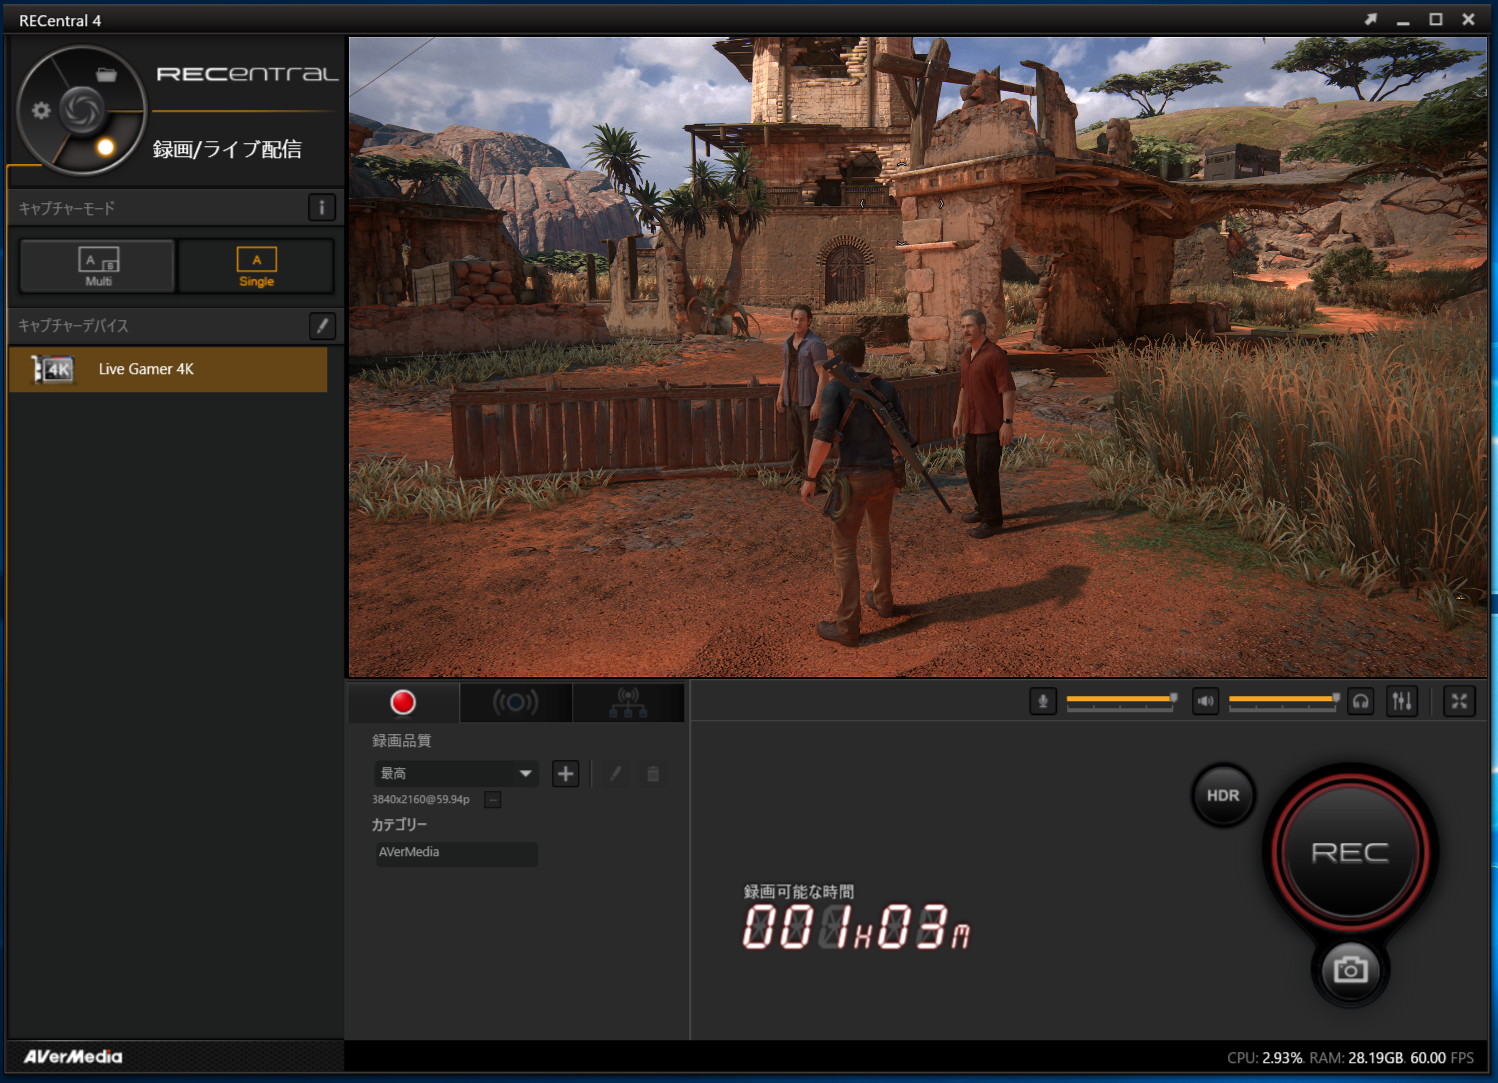
Task: Switch to the live streaming tab
Action: pyautogui.click(x=515, y=703)
